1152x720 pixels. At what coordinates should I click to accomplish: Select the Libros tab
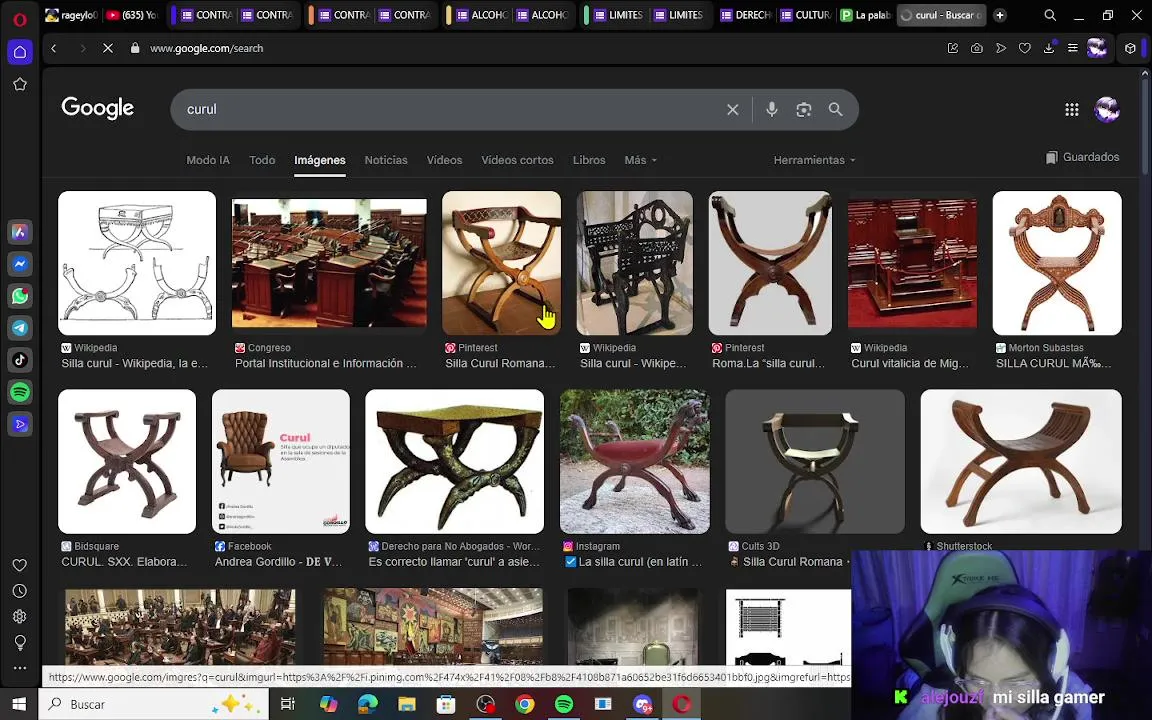[589, 160]
